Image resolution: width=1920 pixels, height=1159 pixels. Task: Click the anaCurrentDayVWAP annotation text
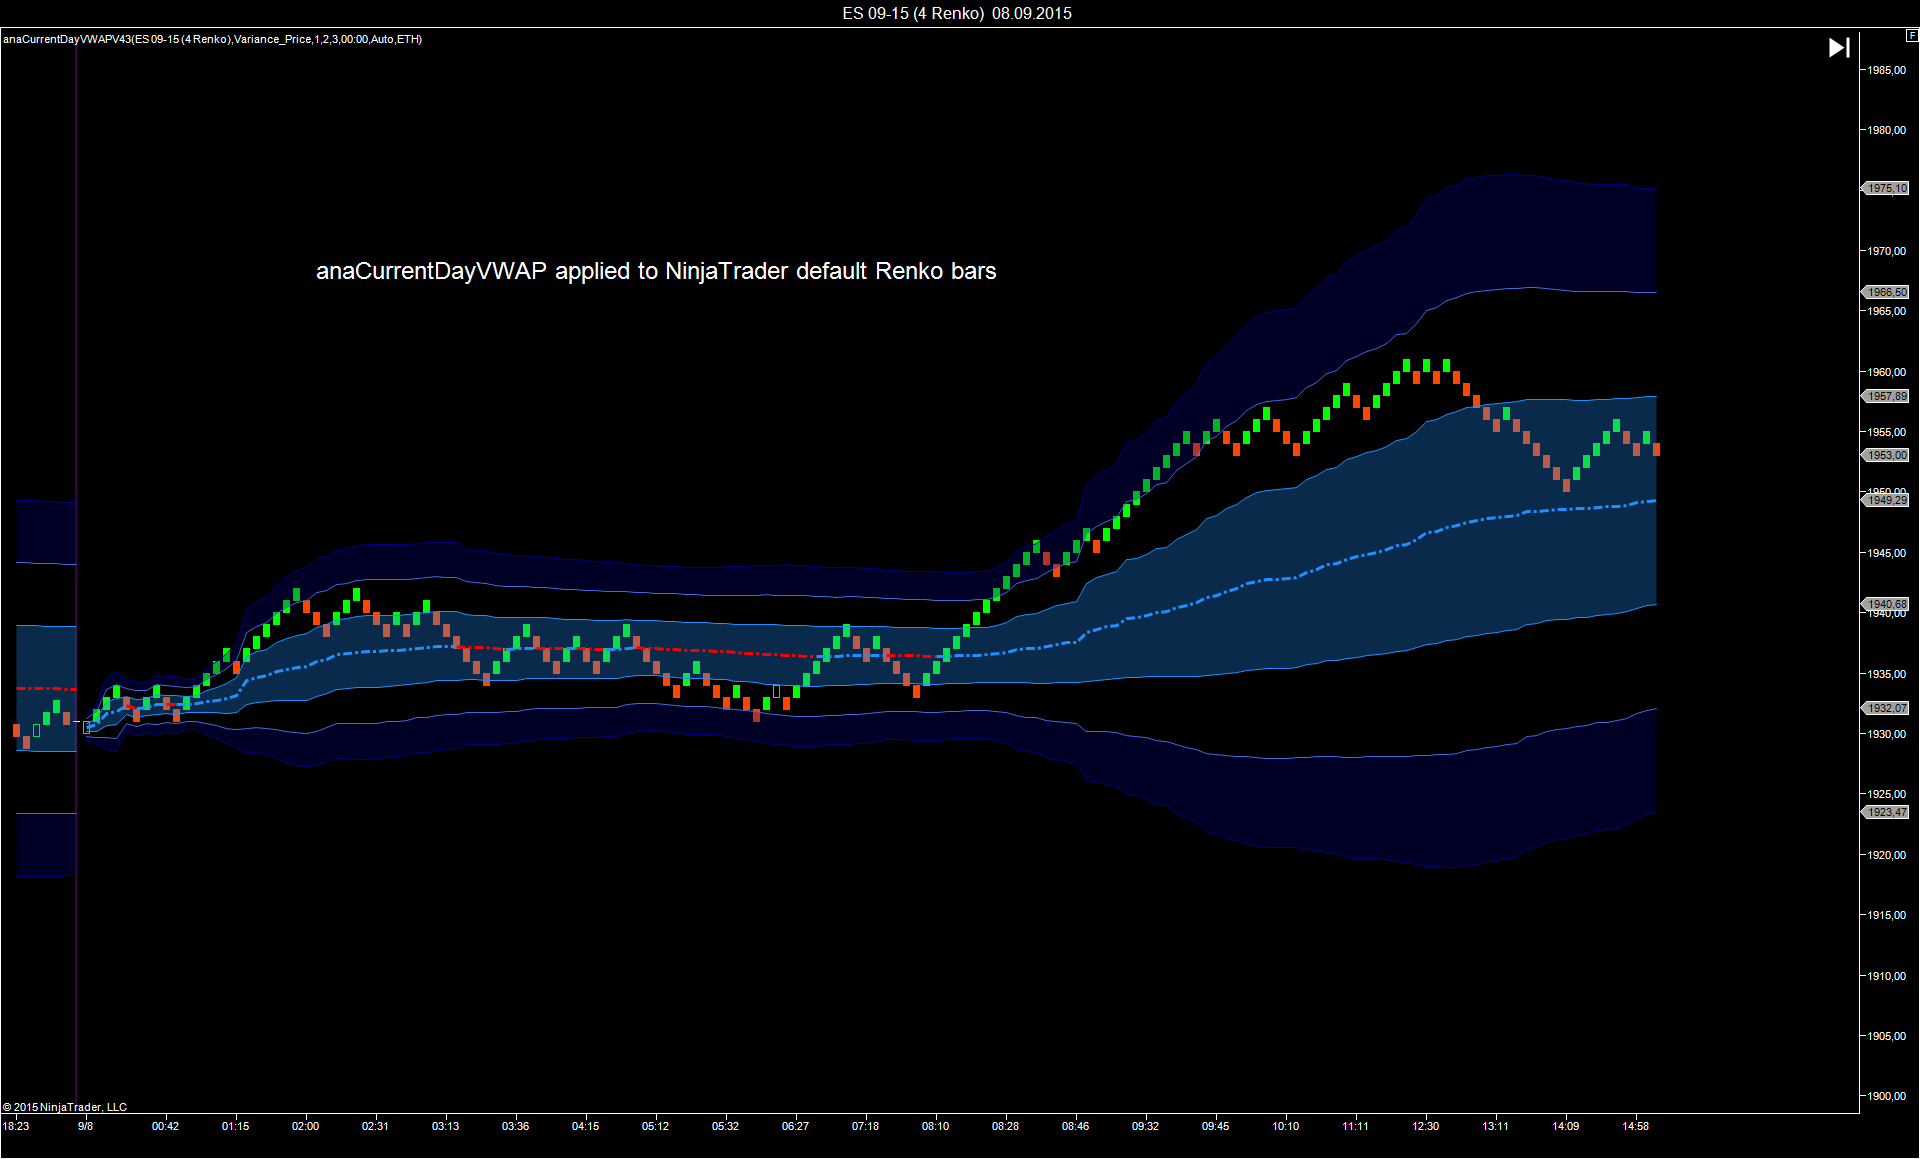(x=656, y=271)
